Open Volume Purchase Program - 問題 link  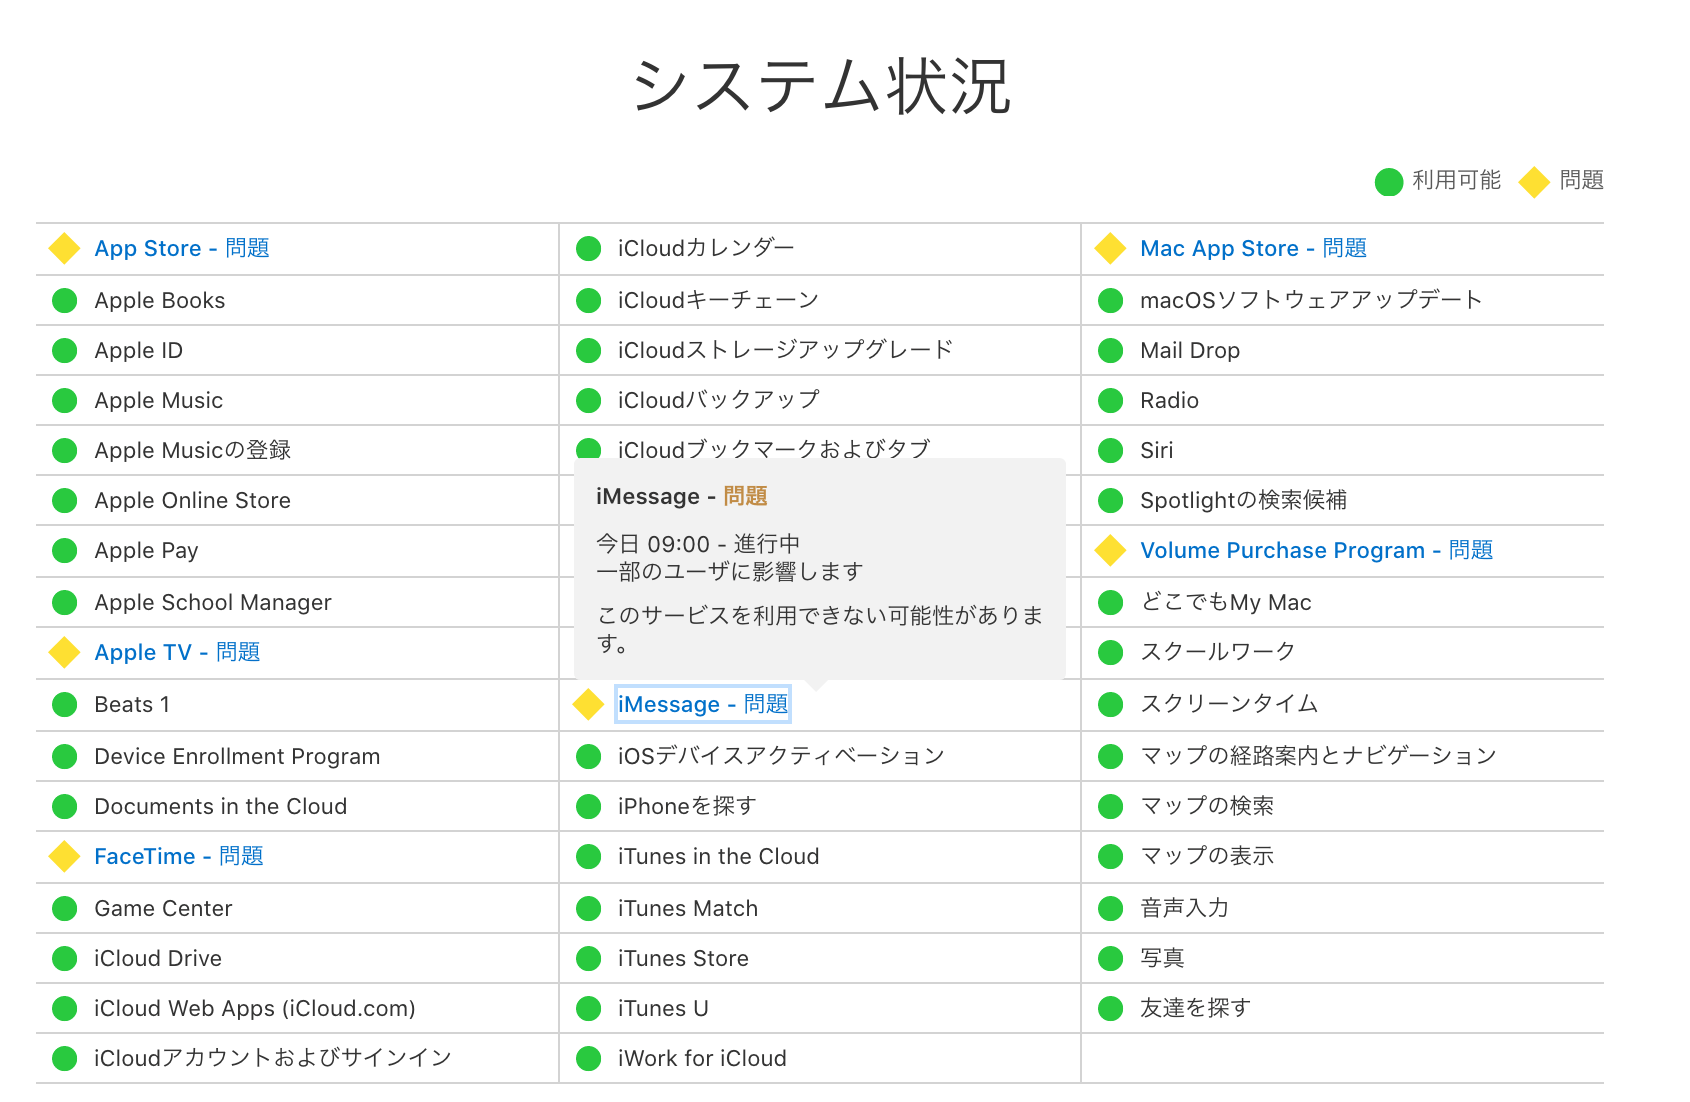tap(1316, 550)
